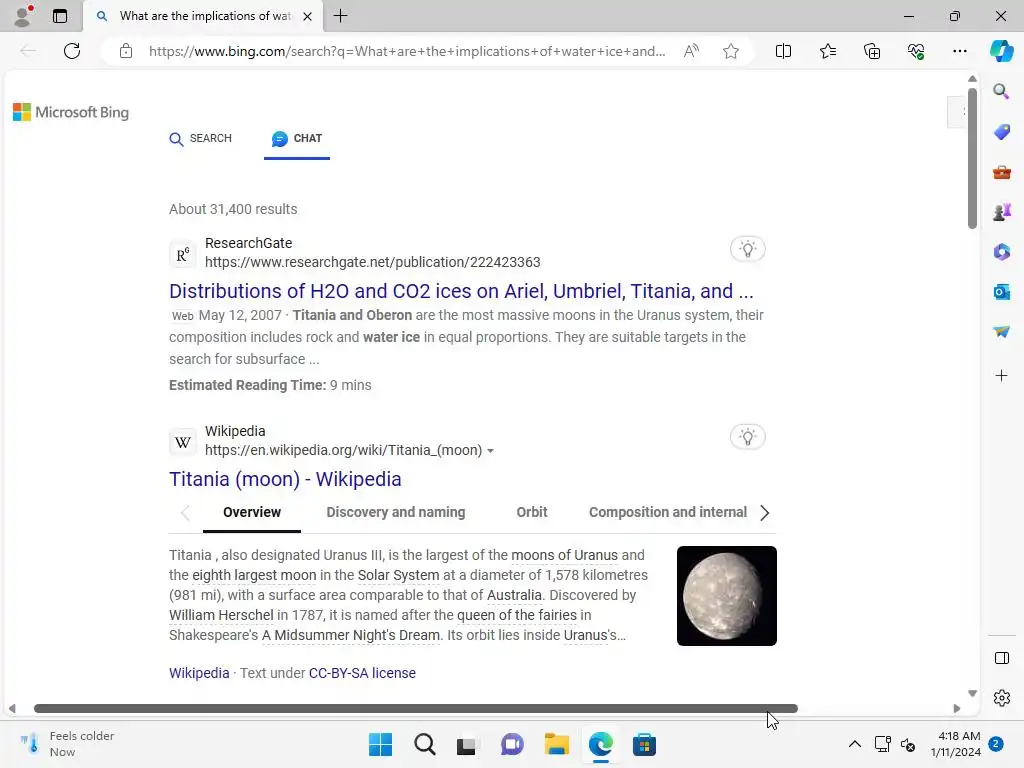Viewport: 1024px width, 768px height.
Task: Click the horizontal scrollbar thumb
Action: tap(416, 709)
